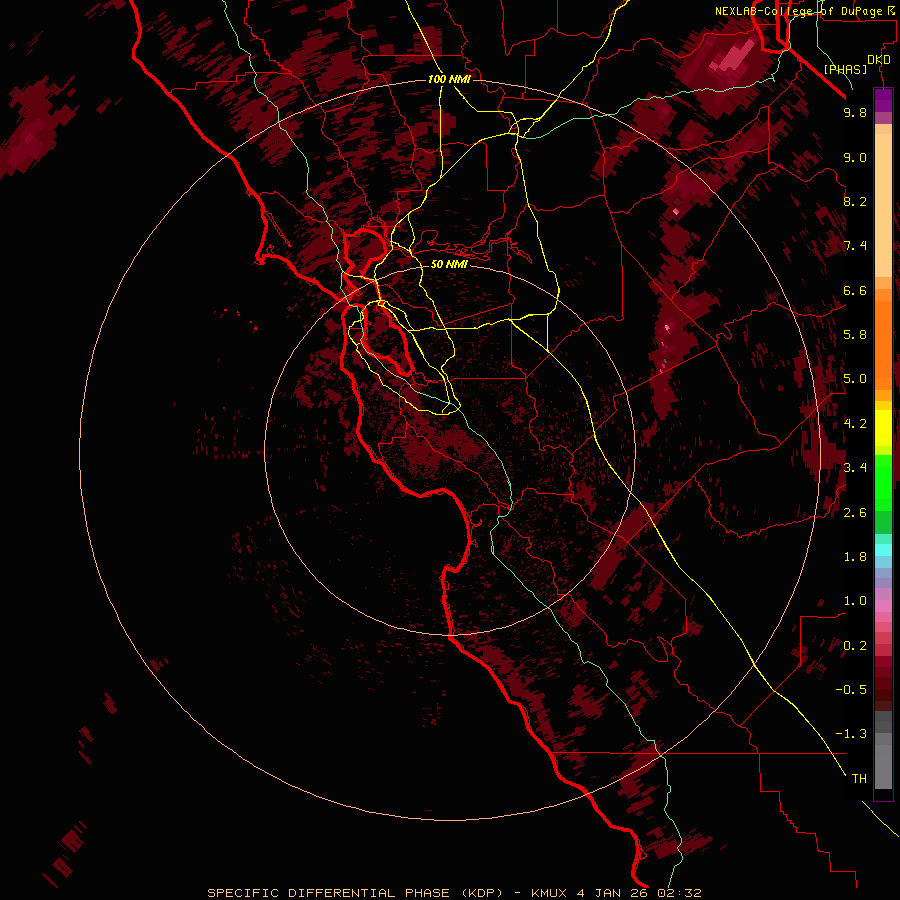This screenshot has height=900, width=900.
Task: Click the 1.0 scale value
Action: pyautogui.click(x=855, y=601)
